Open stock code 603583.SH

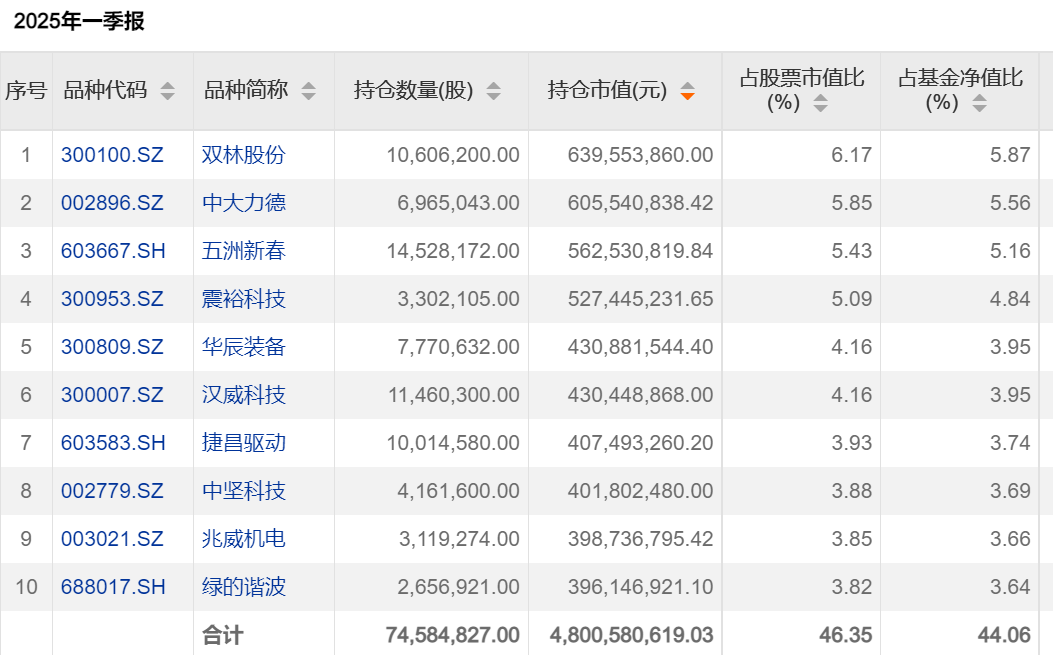coord(113,443)
